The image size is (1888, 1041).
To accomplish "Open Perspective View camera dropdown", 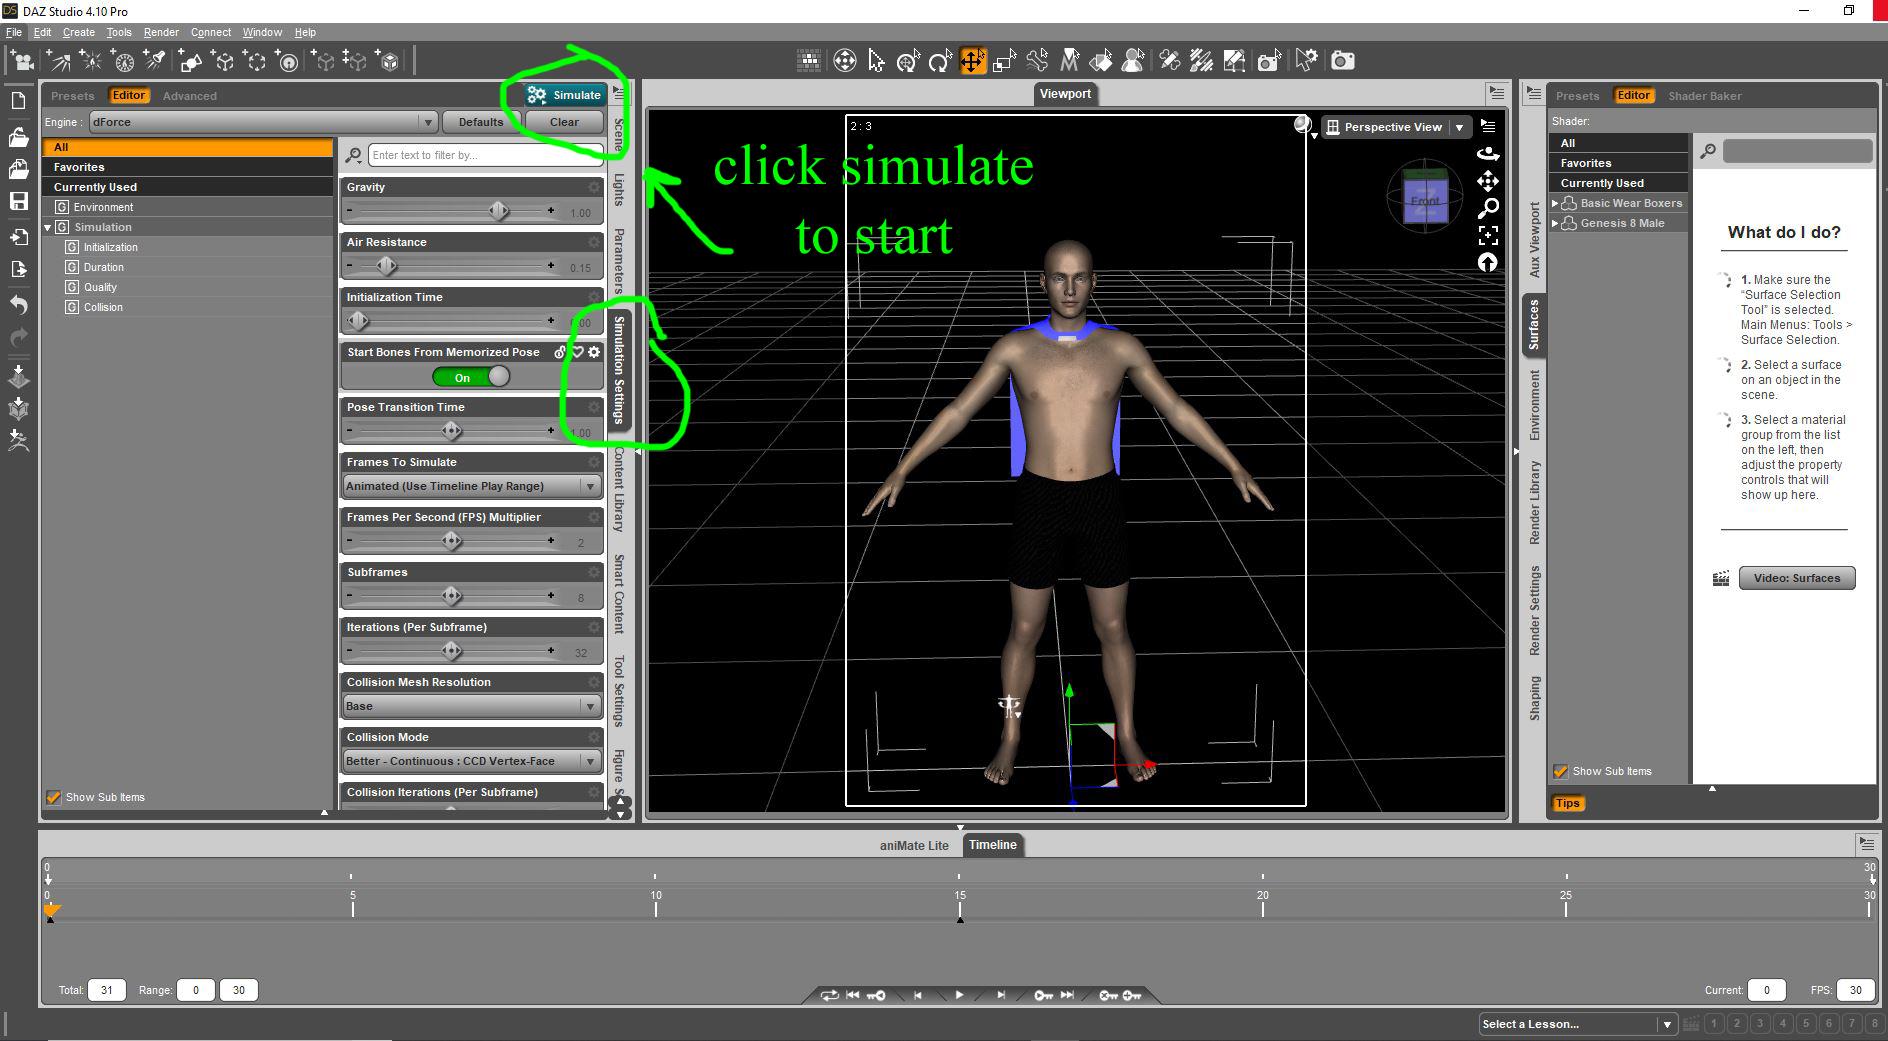I will [x=1396, y=127].
